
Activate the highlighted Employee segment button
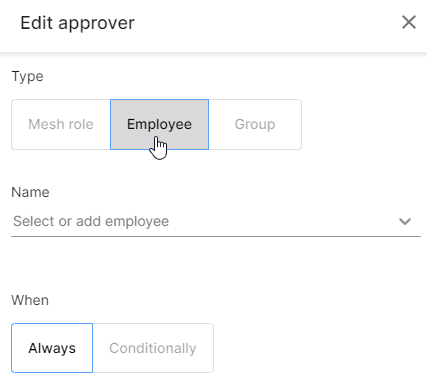pyautogui.click(x=159, y=124)
